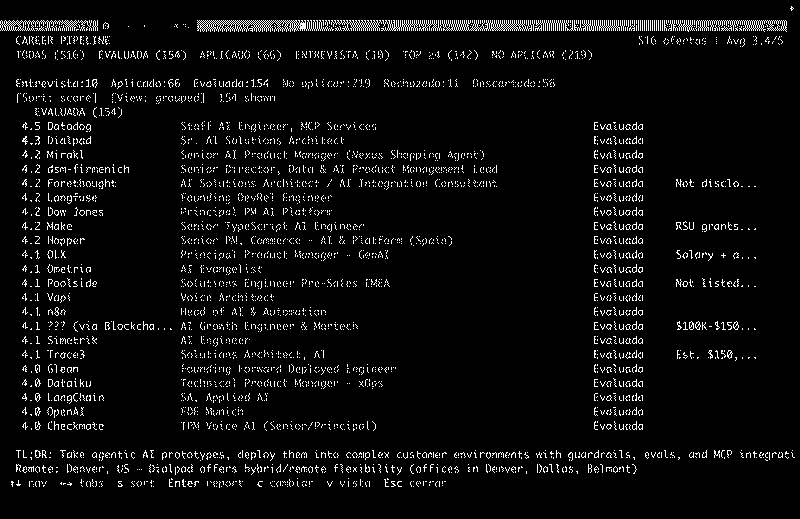Select the APLICADO (66) tab
Viewport: 800px width, 519px height.
tap(240, 55)
